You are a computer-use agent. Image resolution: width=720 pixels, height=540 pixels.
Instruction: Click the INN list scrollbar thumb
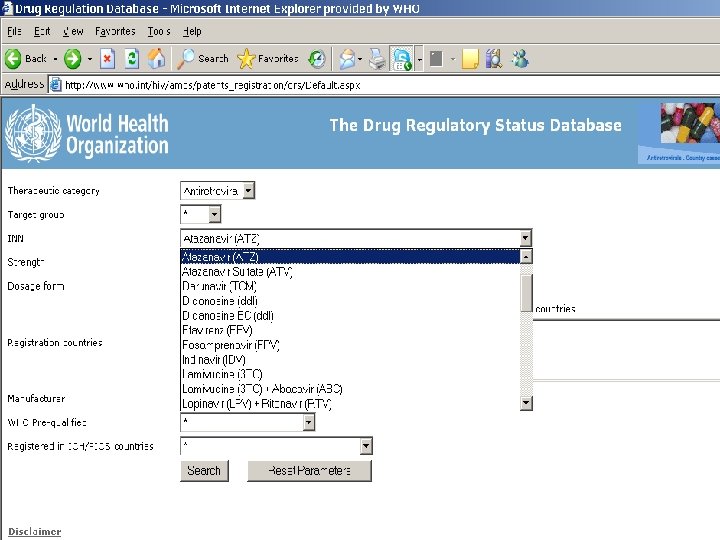click(x=526, y=293)
